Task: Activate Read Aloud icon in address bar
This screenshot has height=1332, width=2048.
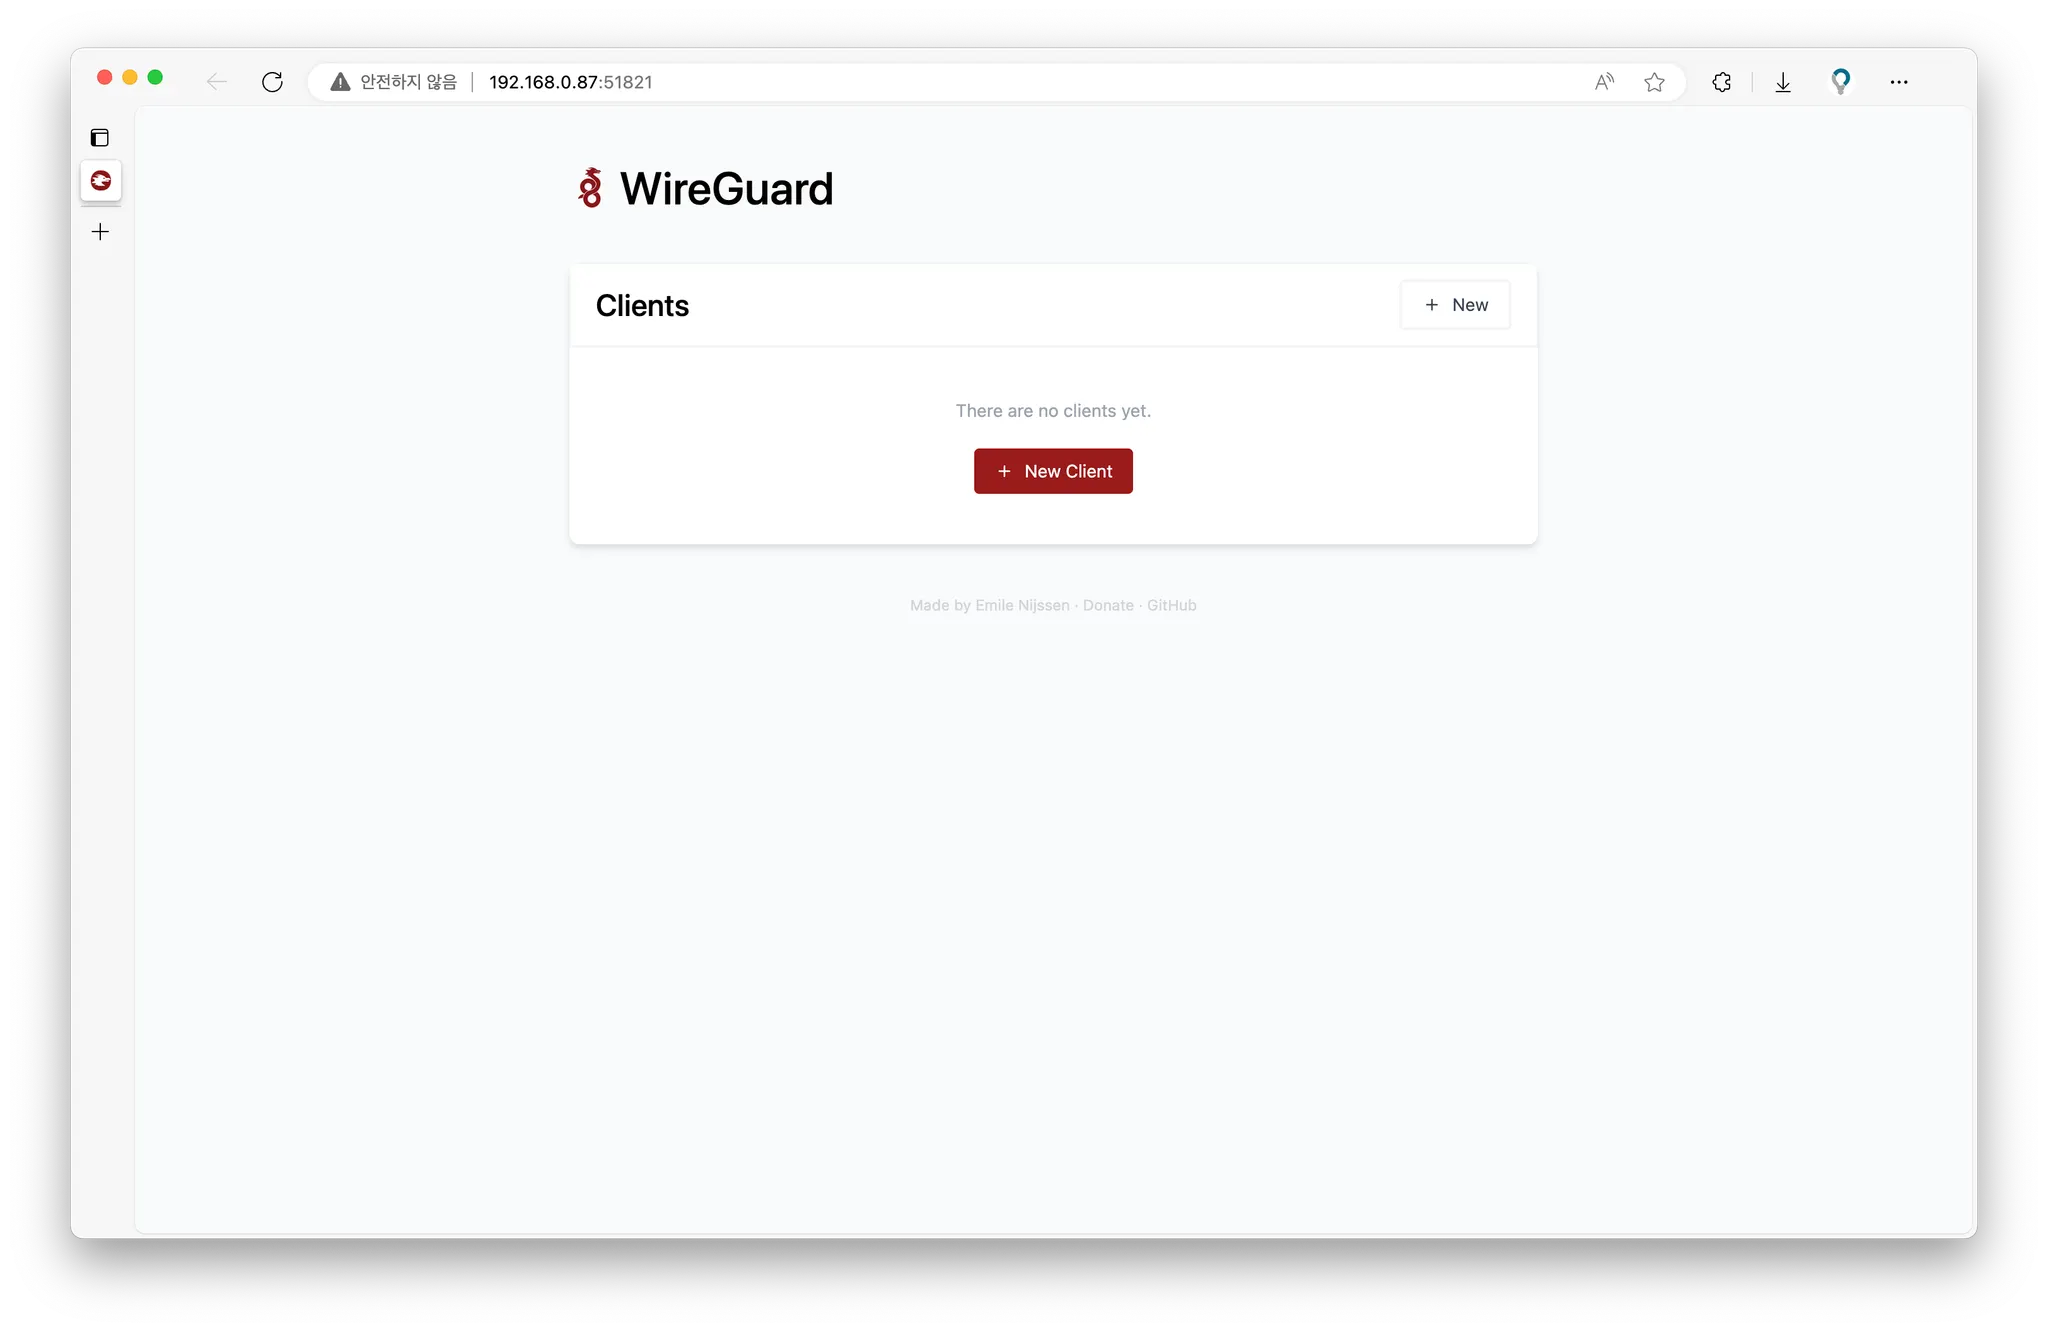Action: point(1604,82)
